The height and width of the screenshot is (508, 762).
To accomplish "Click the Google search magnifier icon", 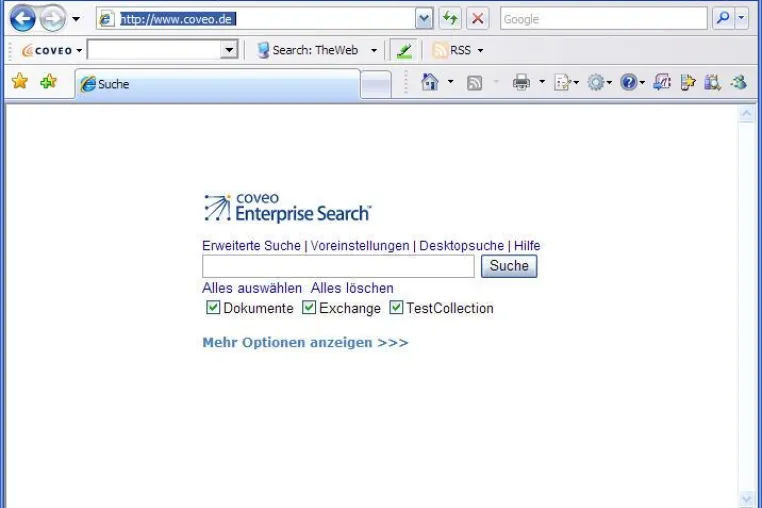I will coord(723,18).
